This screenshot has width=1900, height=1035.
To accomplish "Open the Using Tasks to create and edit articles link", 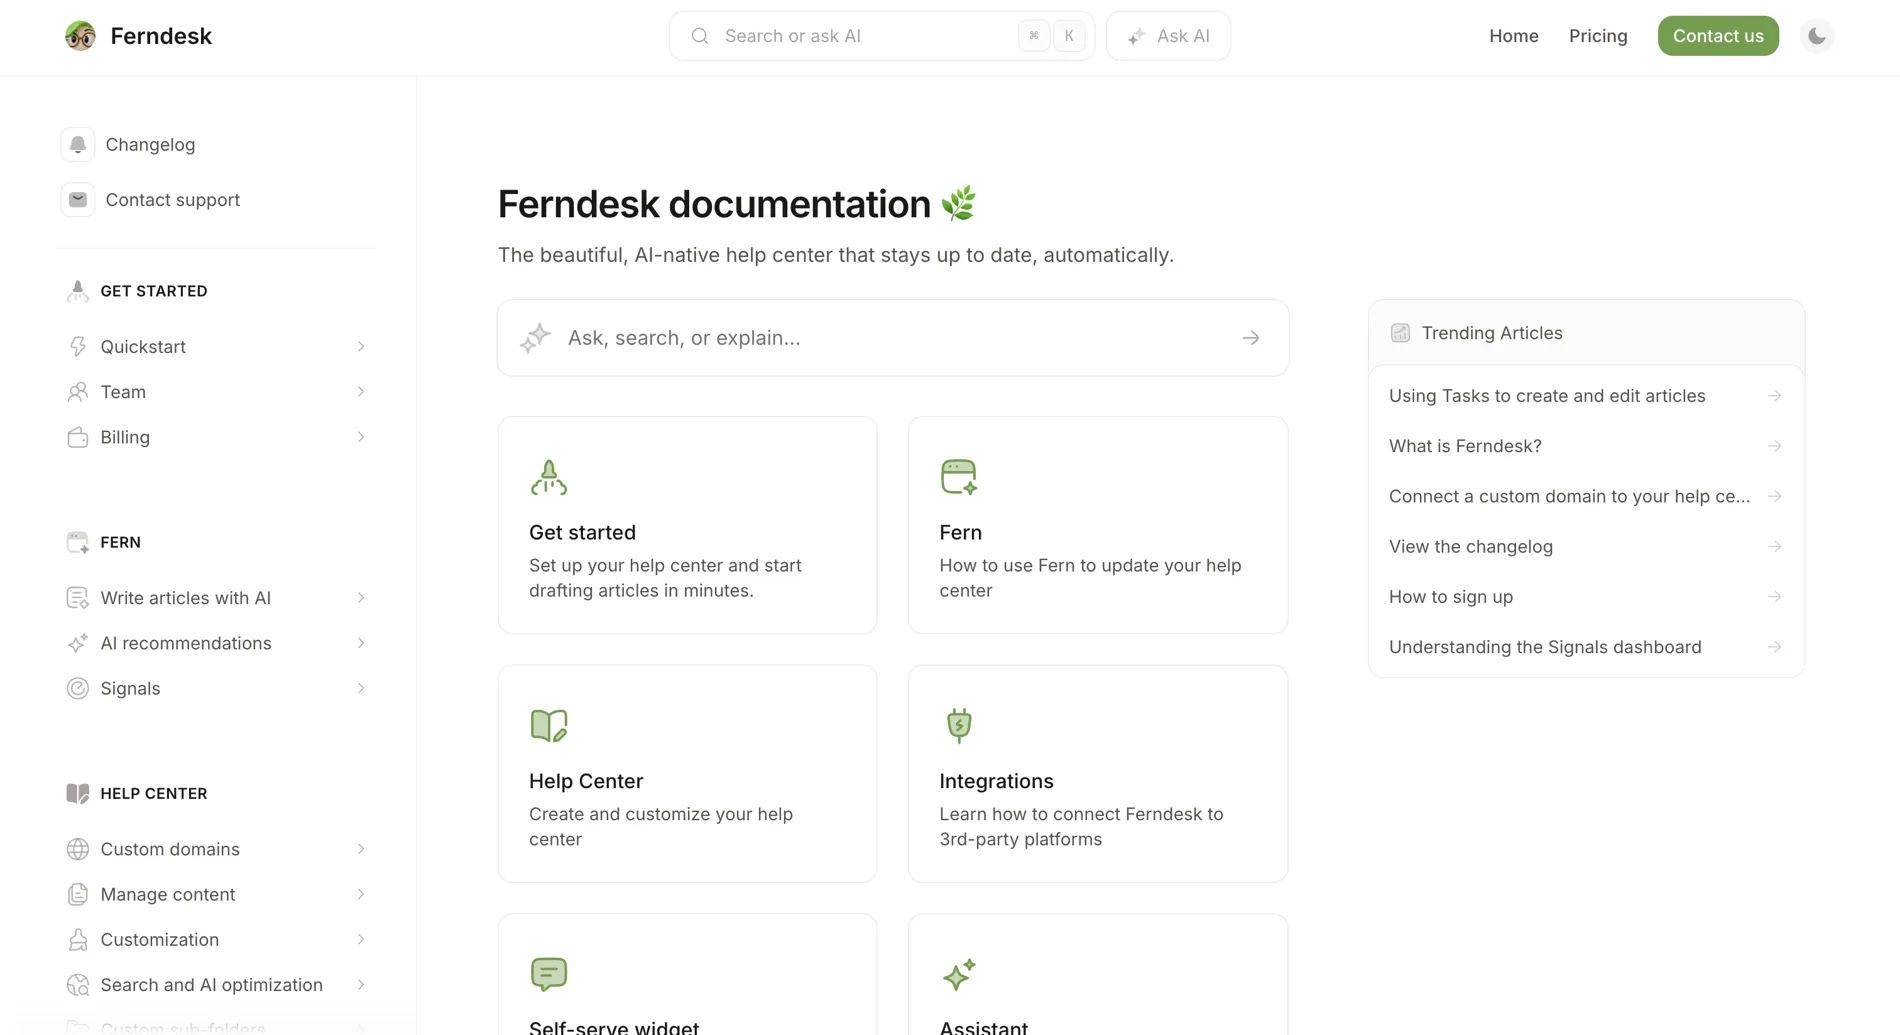I will tap(1546, 395).
